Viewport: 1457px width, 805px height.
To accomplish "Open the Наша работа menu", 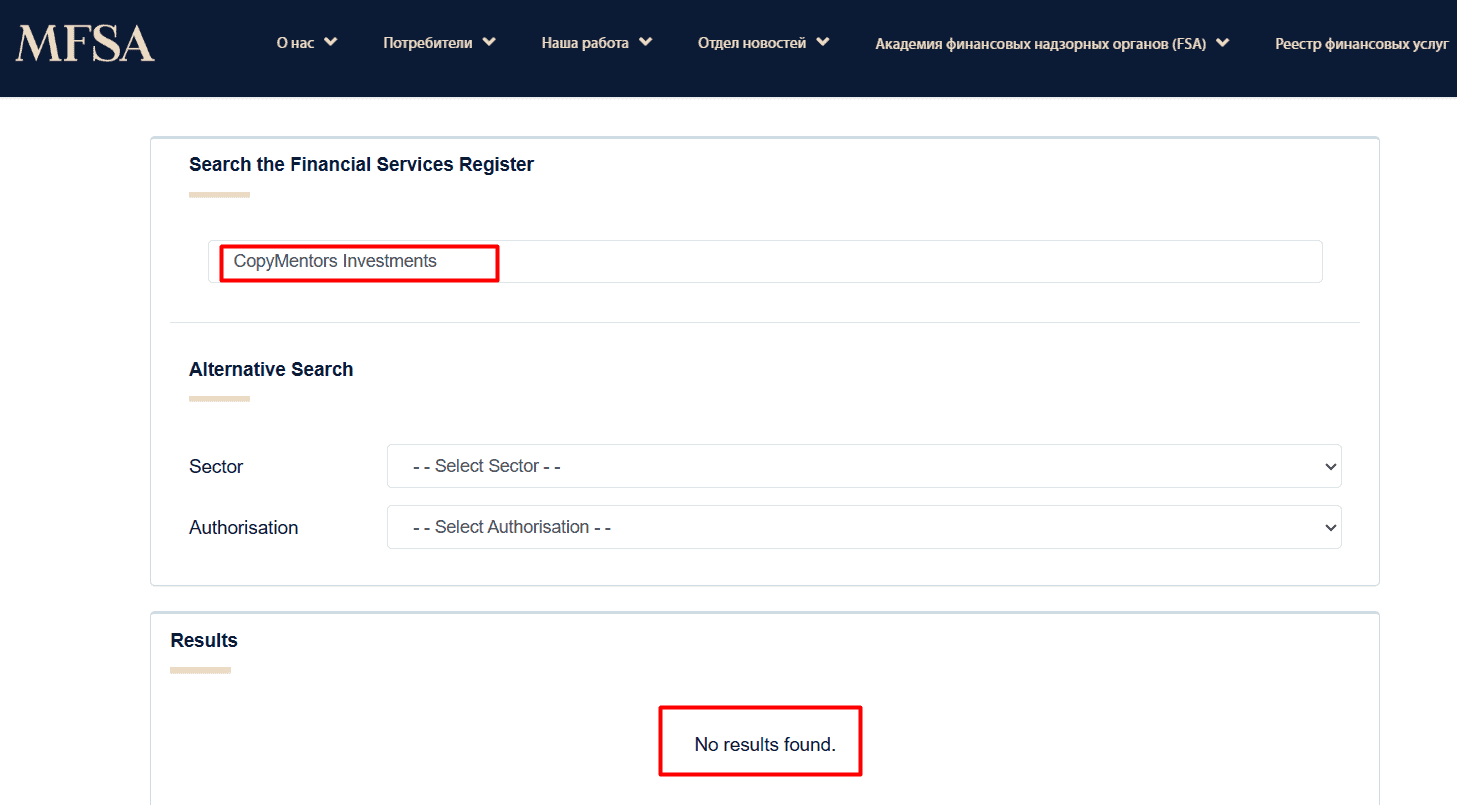I will click(x=585, y=43).
